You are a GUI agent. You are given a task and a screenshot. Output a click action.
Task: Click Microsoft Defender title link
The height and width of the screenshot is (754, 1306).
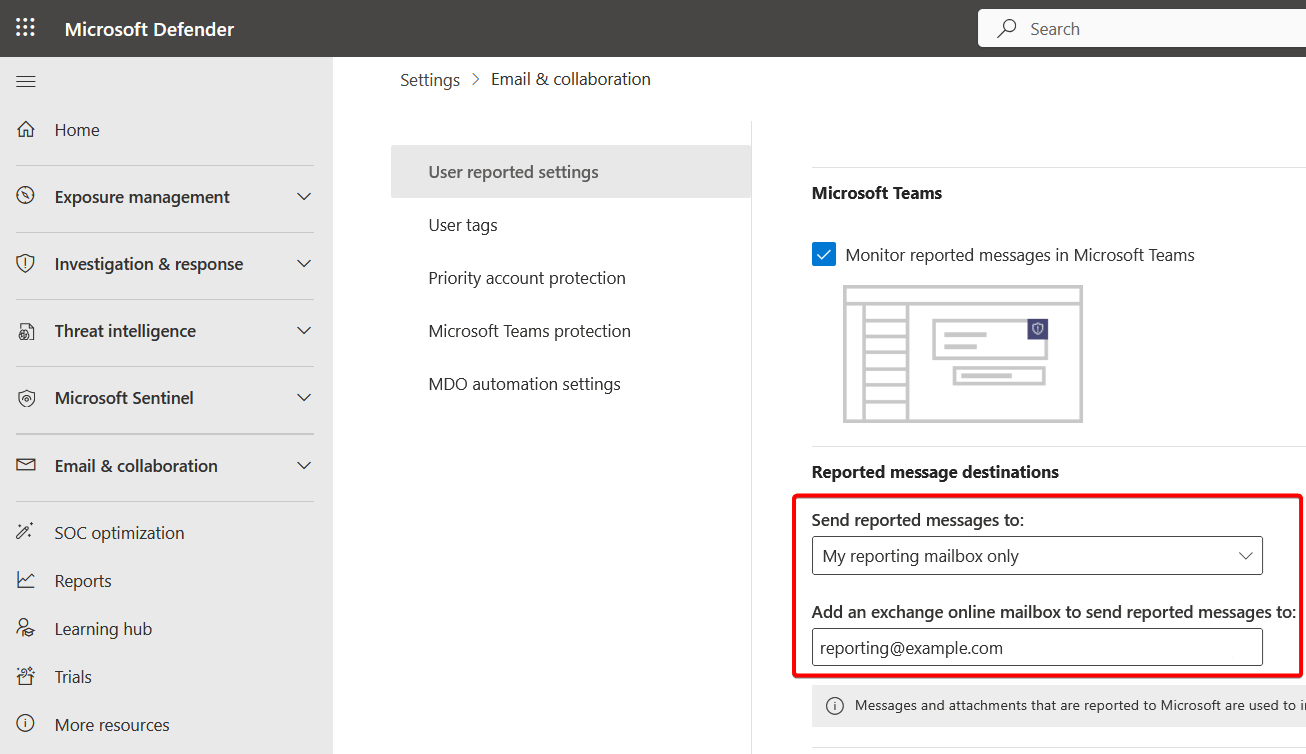(x=149, y=29)
